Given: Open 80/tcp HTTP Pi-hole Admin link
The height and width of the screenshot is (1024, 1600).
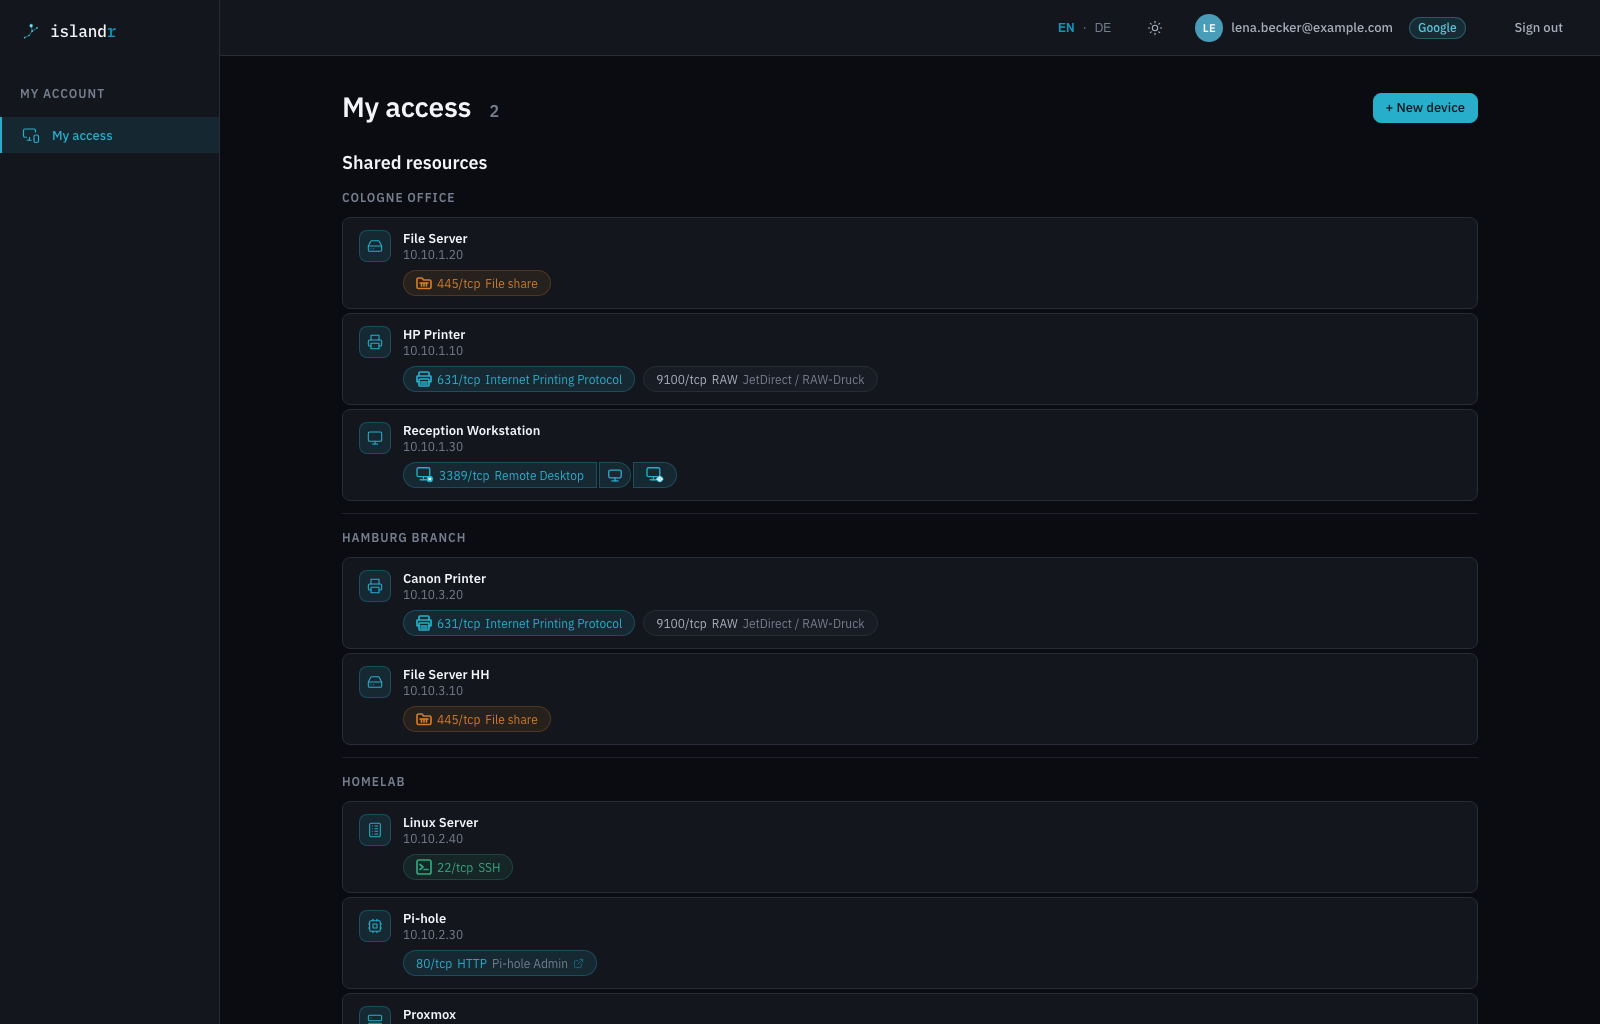Looking at the screenshot, I should pos(500,964).
